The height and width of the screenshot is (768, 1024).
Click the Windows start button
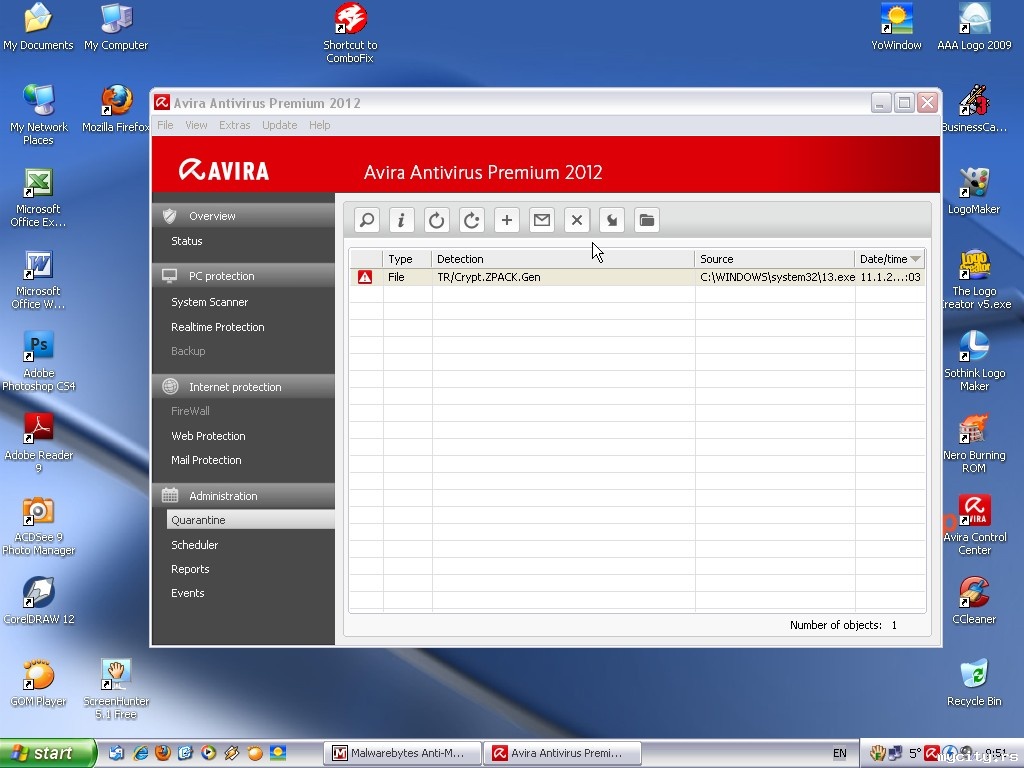tap(47, 753)
